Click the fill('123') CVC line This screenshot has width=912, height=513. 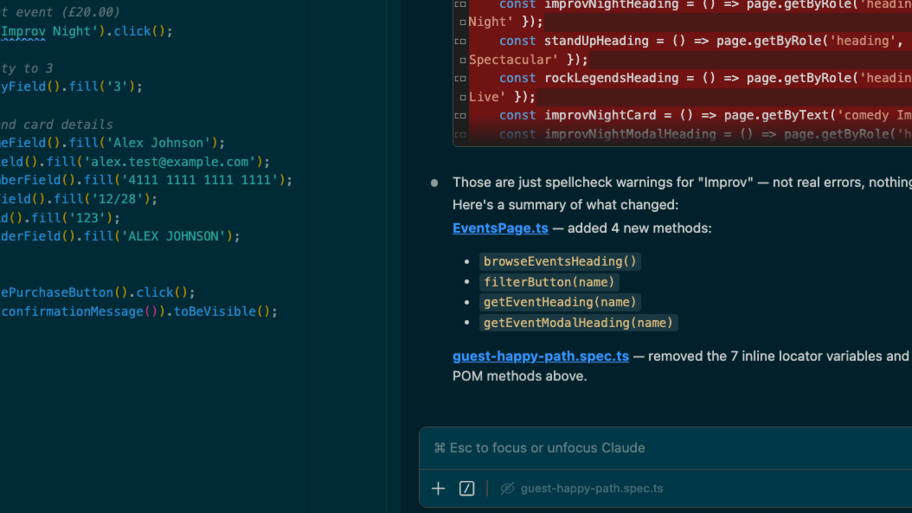(x=60, y=218)
